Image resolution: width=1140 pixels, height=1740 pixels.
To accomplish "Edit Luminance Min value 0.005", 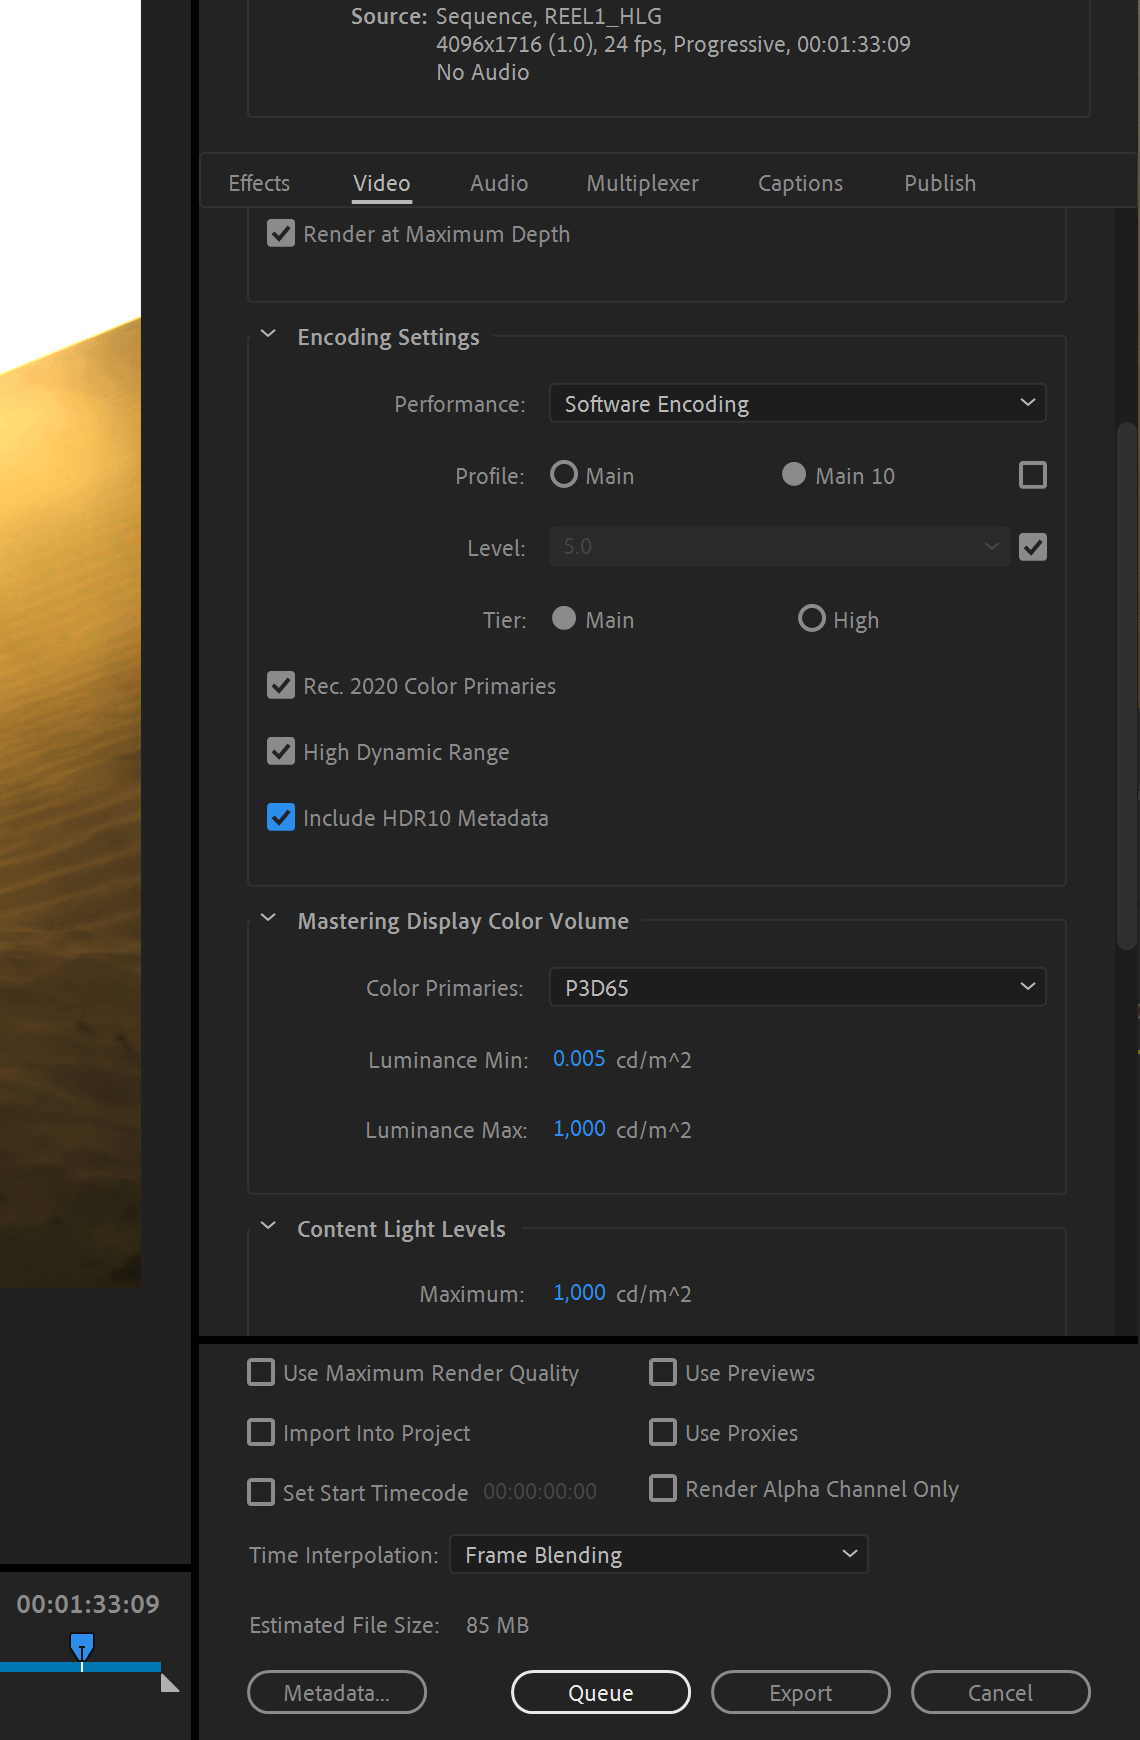I will pos(579,1058).
